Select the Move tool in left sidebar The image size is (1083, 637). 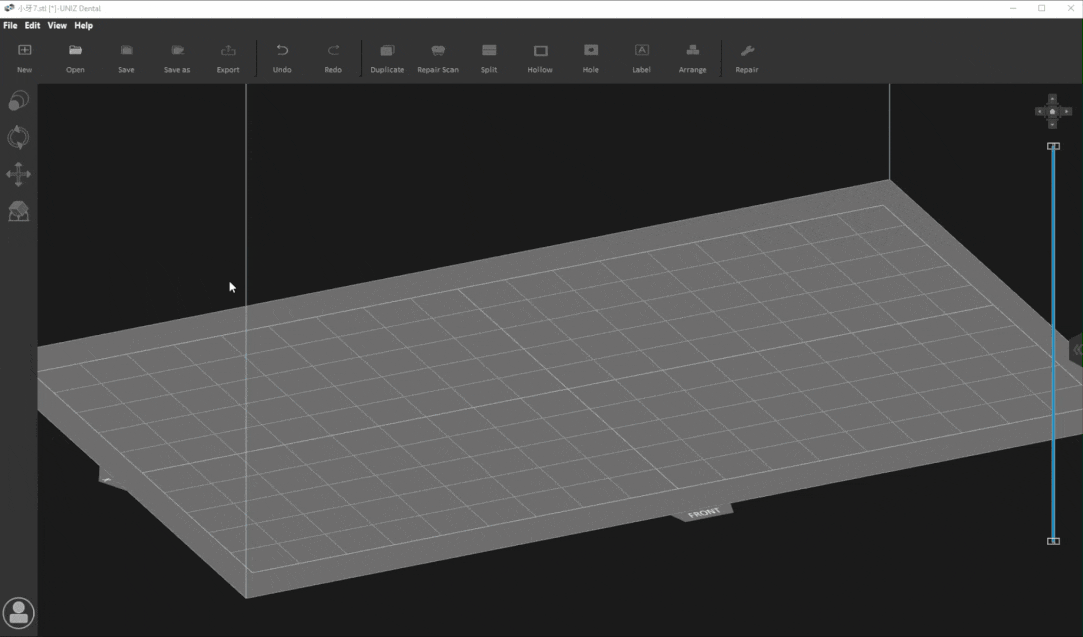18,175
